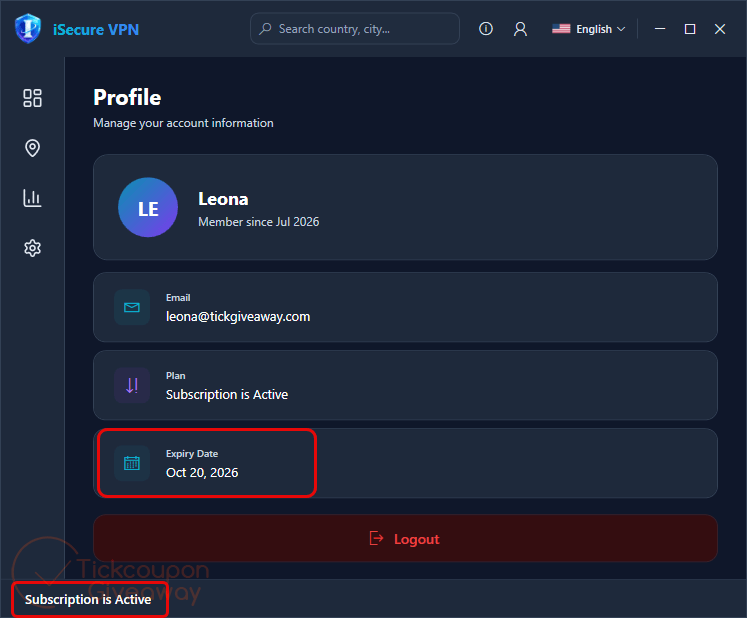
Task: Click the info circle icon in header
Action: 485,29
